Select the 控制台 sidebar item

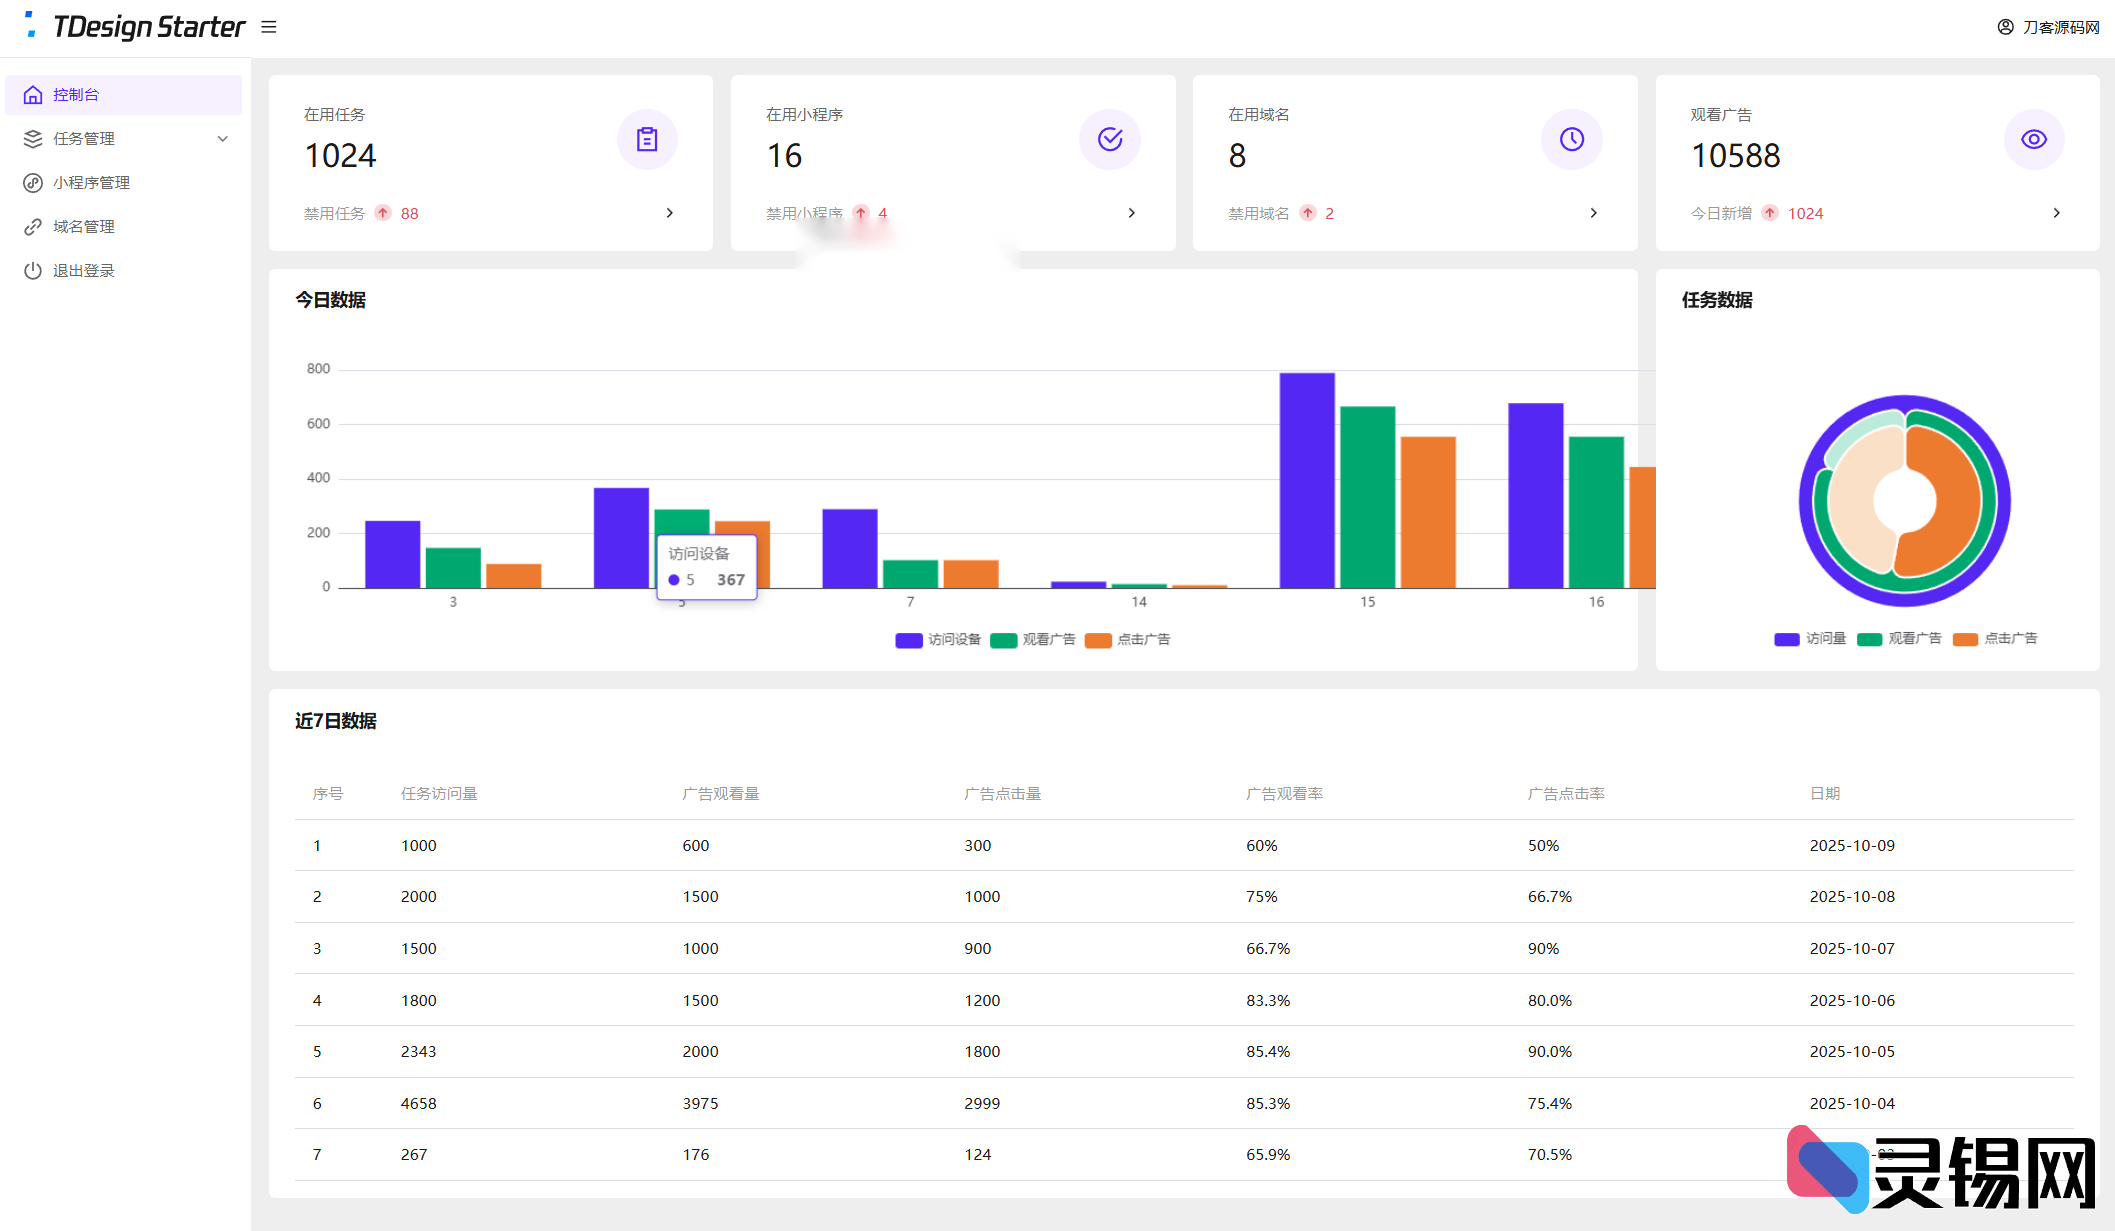[x=76, y=95]
